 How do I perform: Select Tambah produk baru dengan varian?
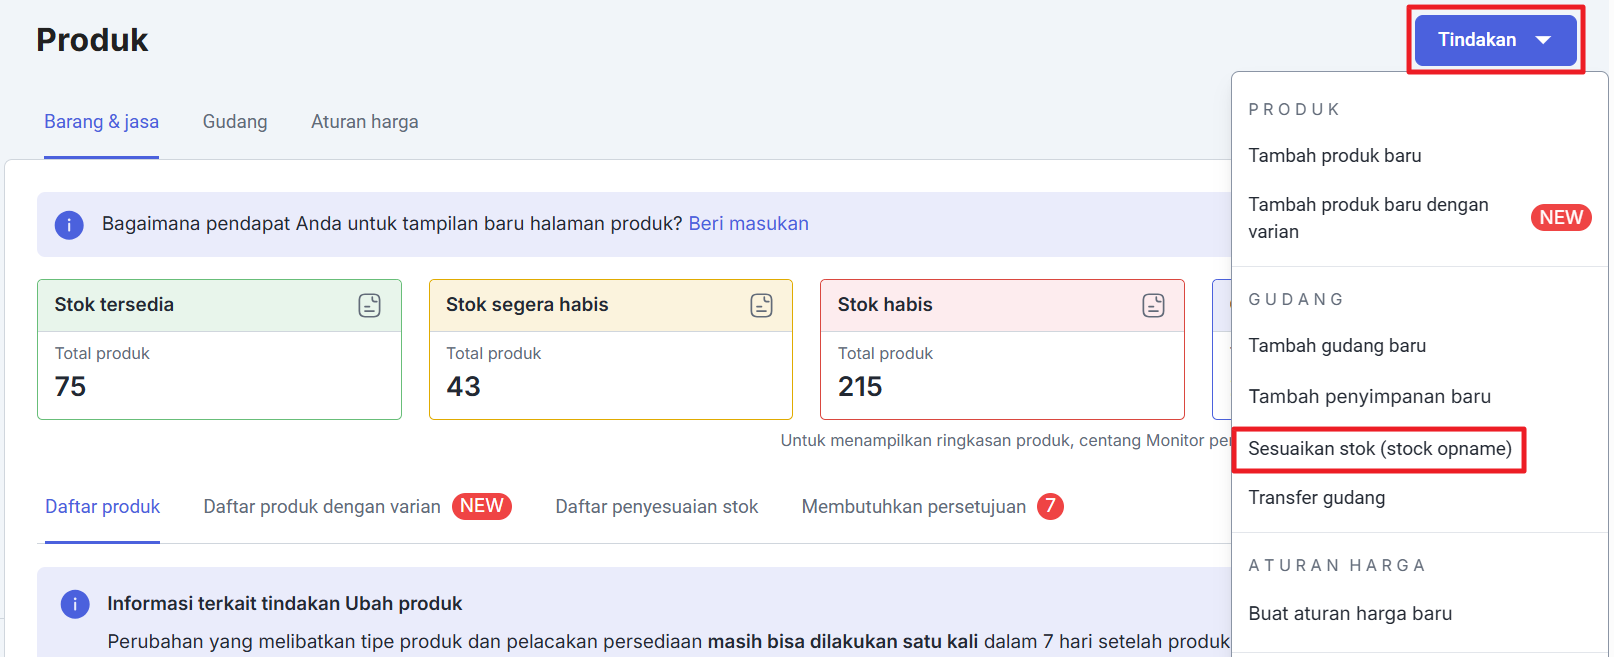(x=1368, y=218)
